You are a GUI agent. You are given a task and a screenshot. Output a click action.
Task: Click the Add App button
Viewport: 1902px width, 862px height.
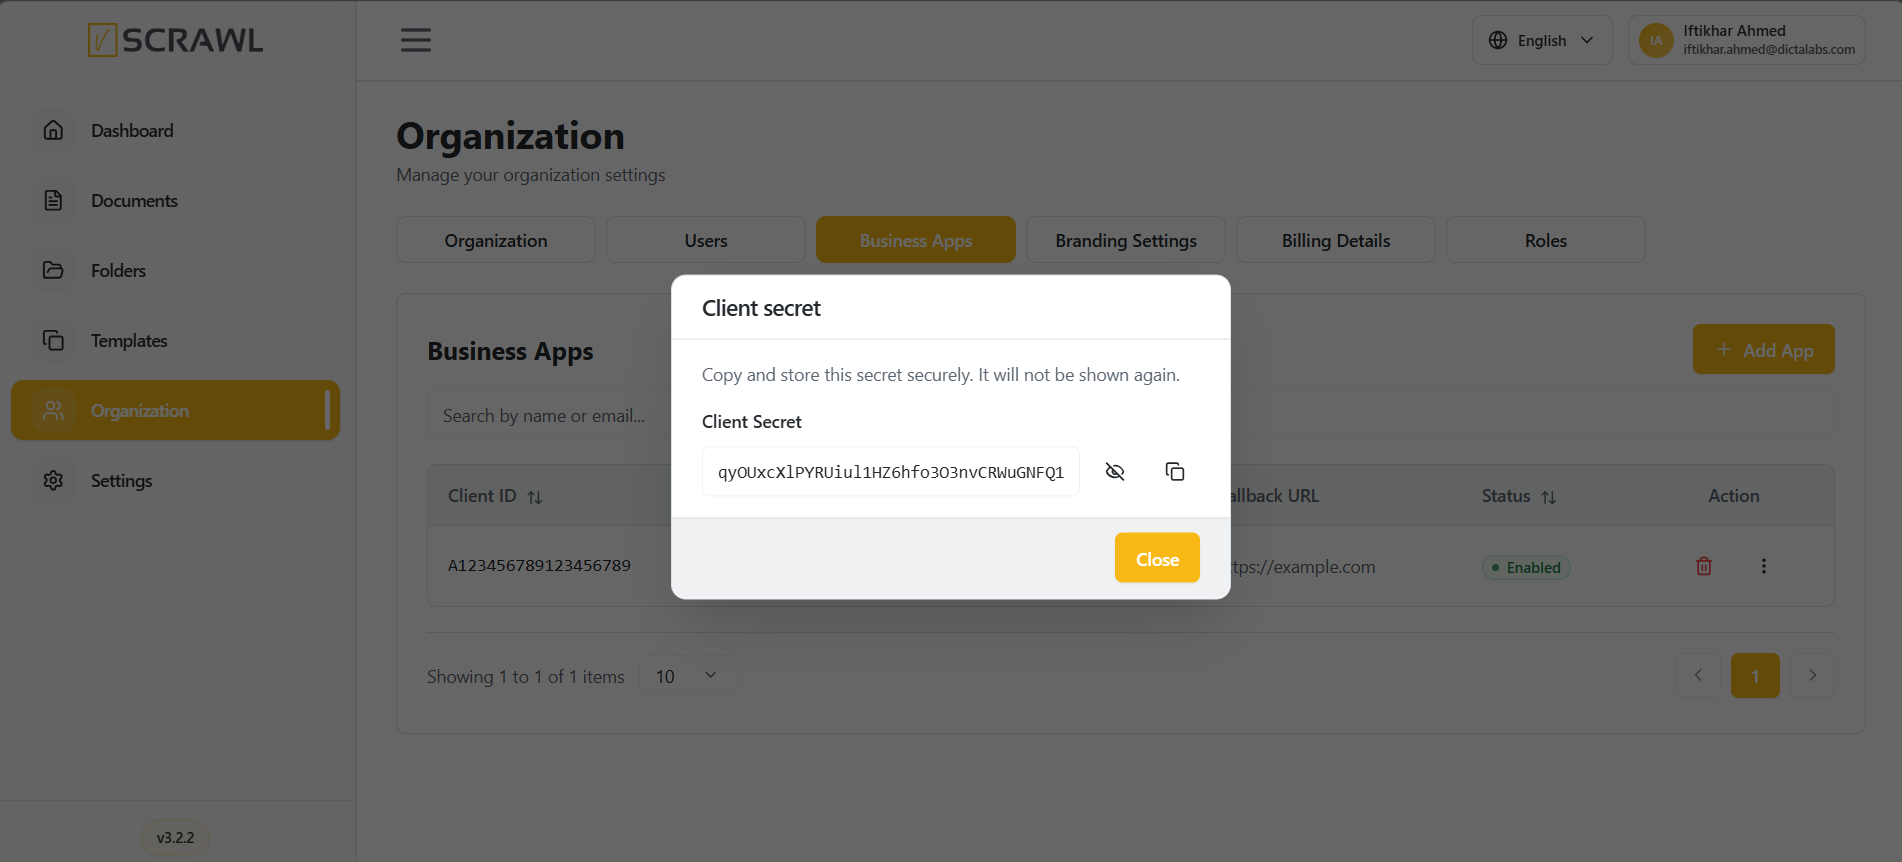(x=1764, y=349)
